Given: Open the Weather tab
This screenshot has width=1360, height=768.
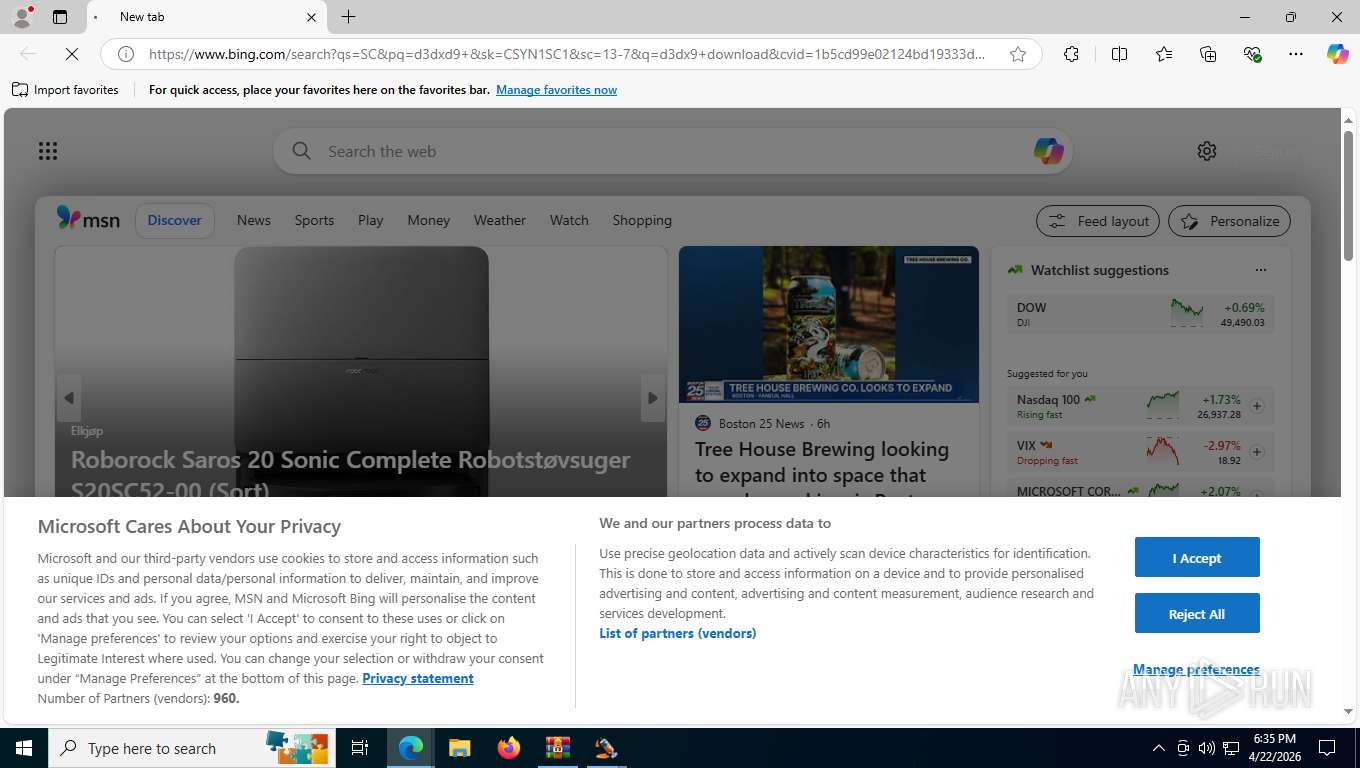Looking at the screenshot, I should [500, 220].
